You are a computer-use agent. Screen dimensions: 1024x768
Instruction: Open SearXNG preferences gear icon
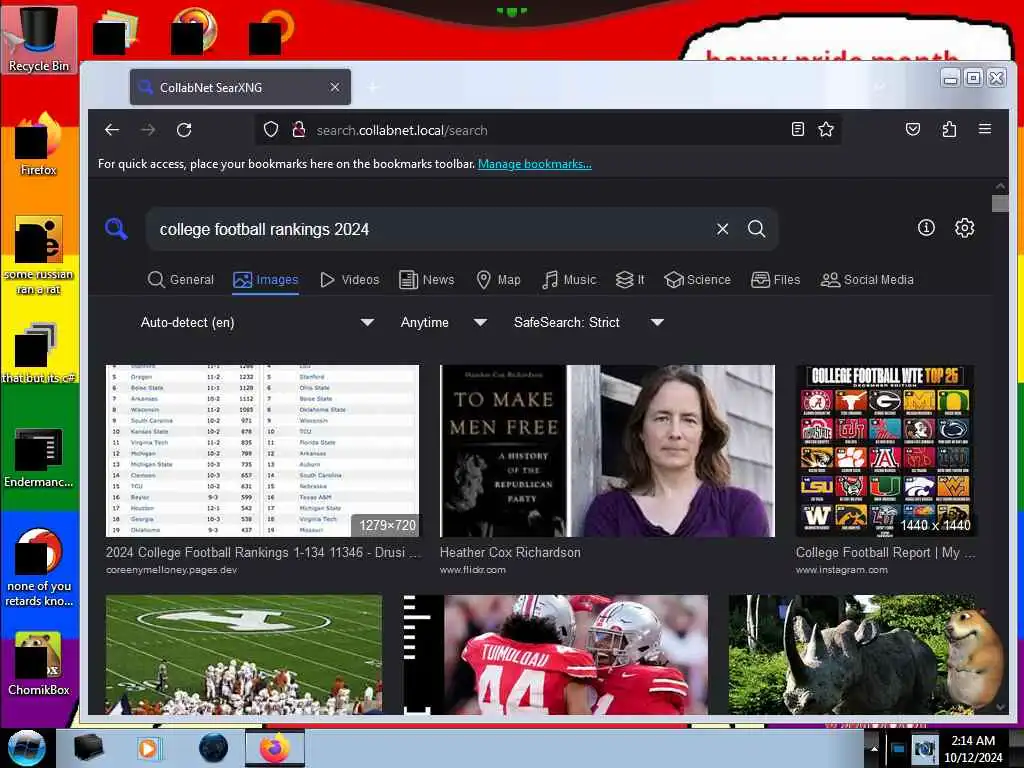[x=965, y=227]
